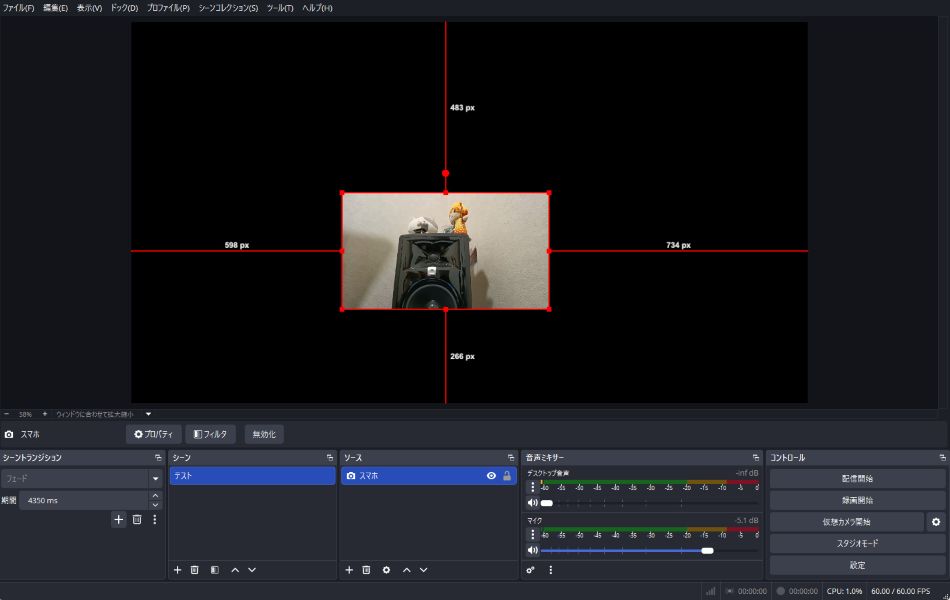Mute the マイク audio channel
This screenshot has width=950, height=600.
[533, 550]
